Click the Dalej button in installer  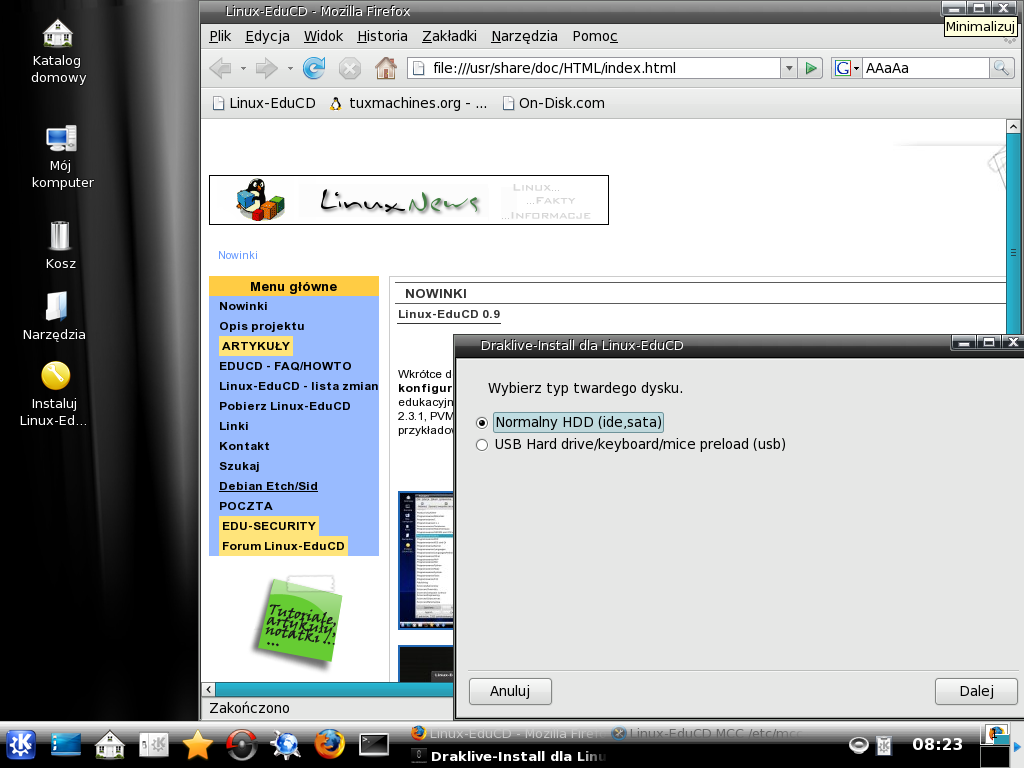tap(976, 691)
